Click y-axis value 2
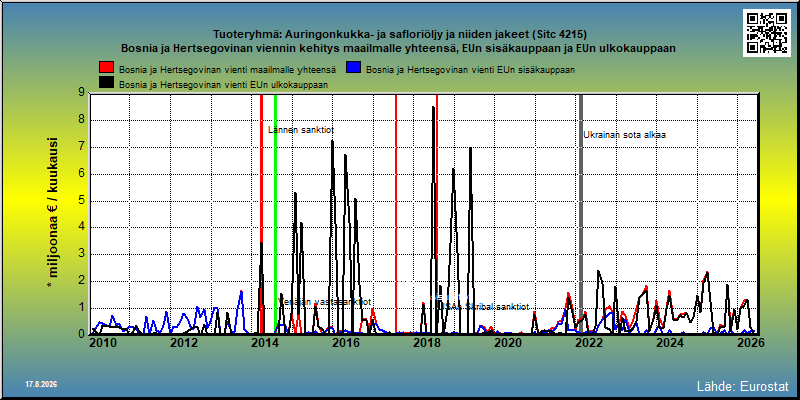 (81, 281)
